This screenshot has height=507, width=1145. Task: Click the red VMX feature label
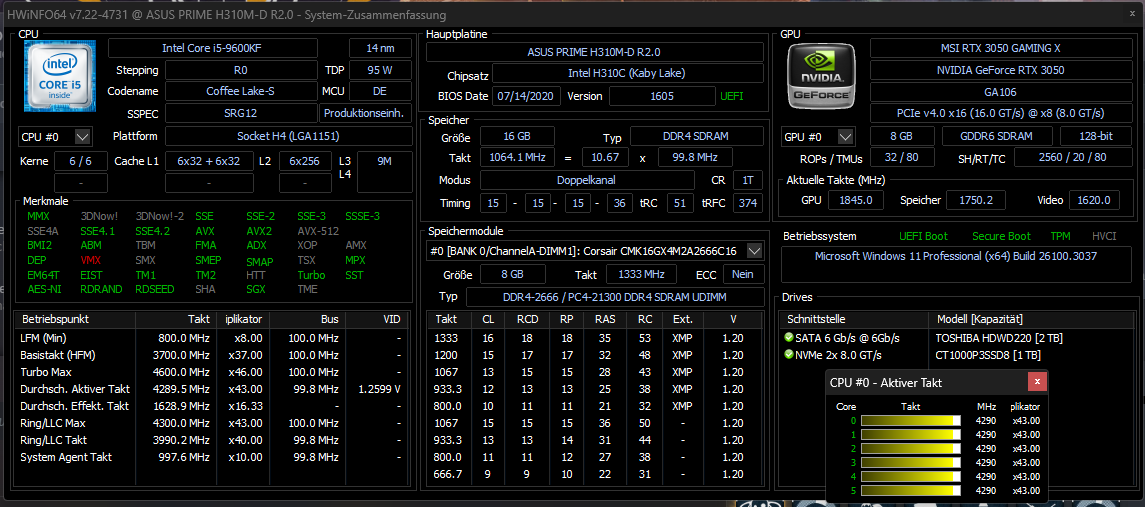(x=91, y=260)
